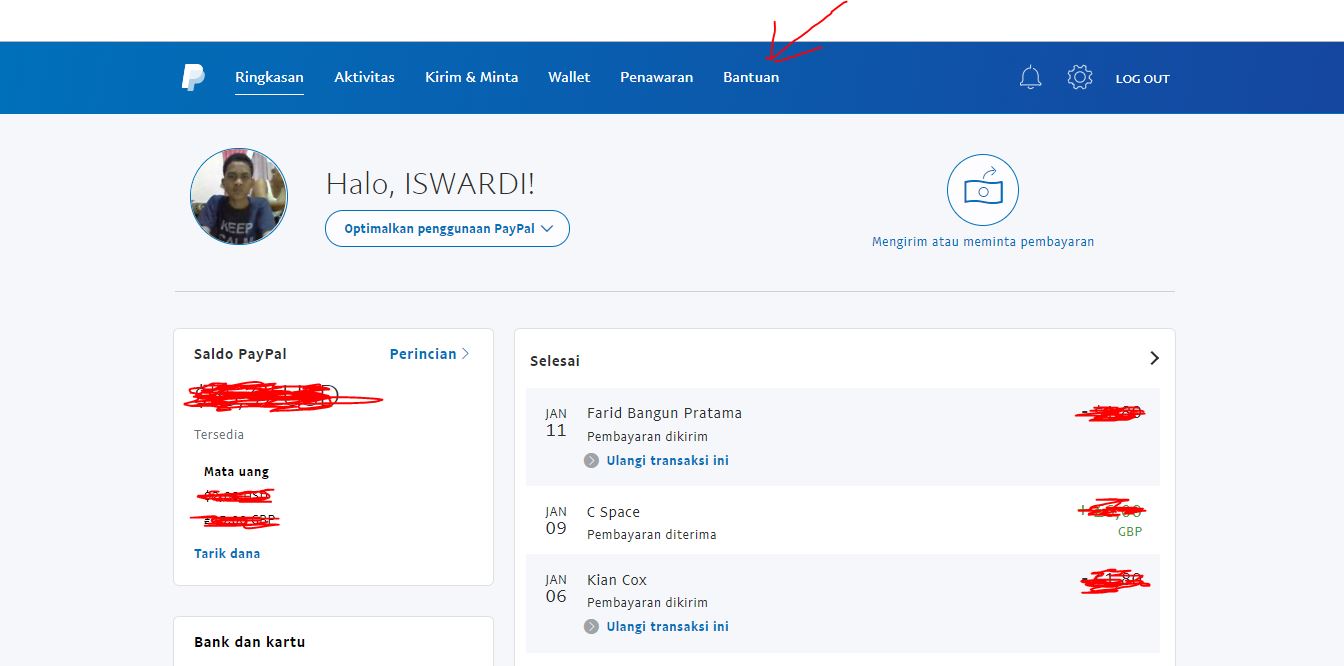Open the notifications bell icon
Screen dimensions: 1344x666
point(1030,77)
